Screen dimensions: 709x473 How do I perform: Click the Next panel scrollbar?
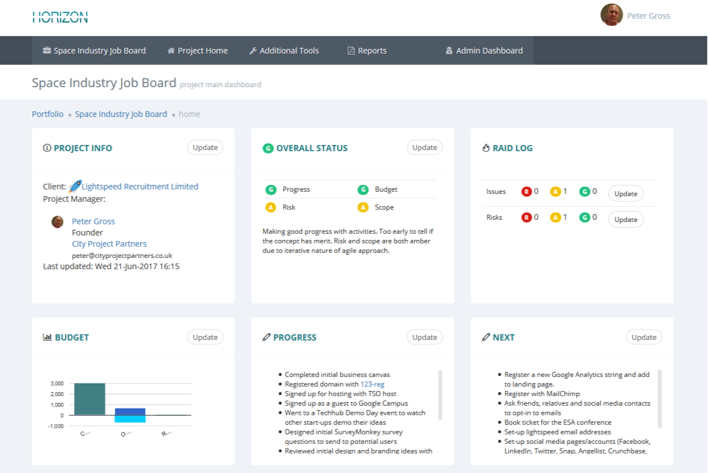660,399
